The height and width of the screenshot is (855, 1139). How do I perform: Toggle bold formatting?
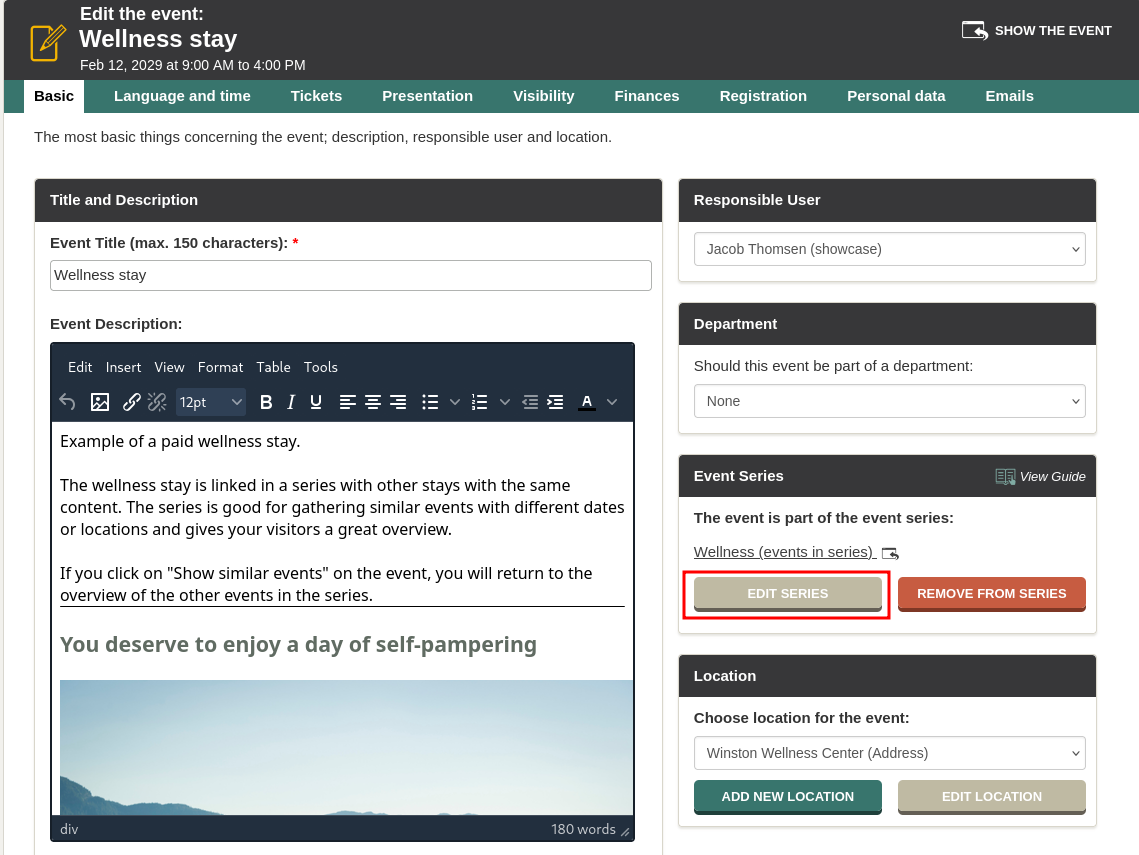coord(266,402)
